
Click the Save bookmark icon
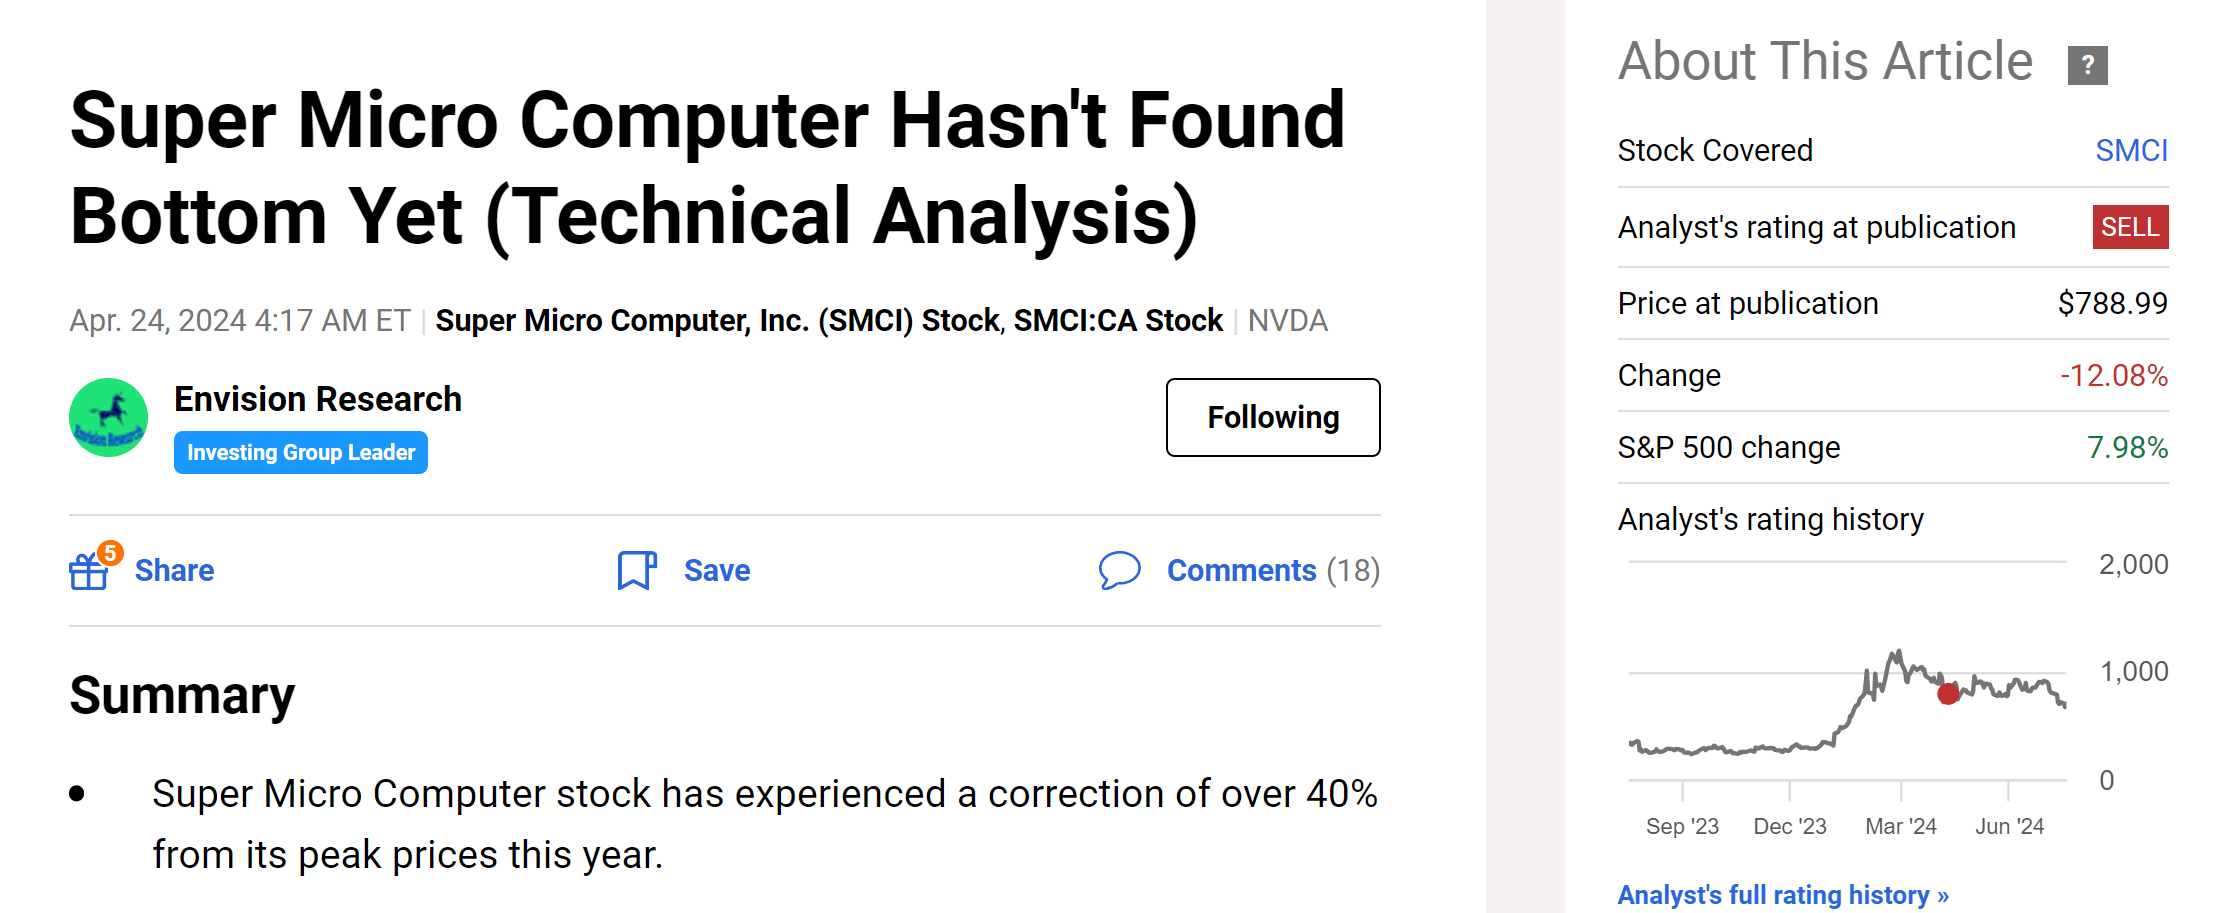[x=636, y=570]
